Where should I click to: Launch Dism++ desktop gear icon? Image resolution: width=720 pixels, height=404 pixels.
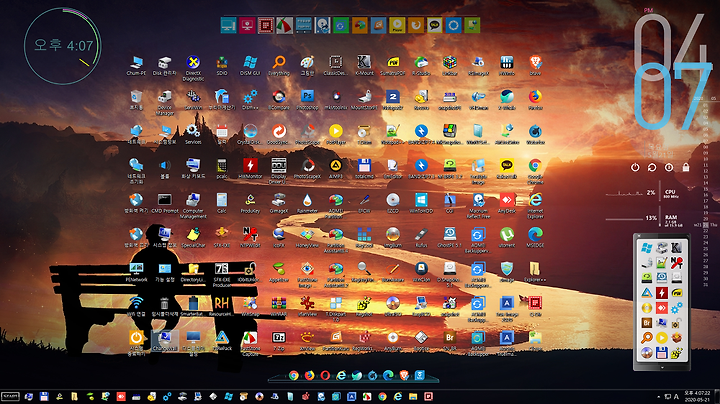(250, 100)
